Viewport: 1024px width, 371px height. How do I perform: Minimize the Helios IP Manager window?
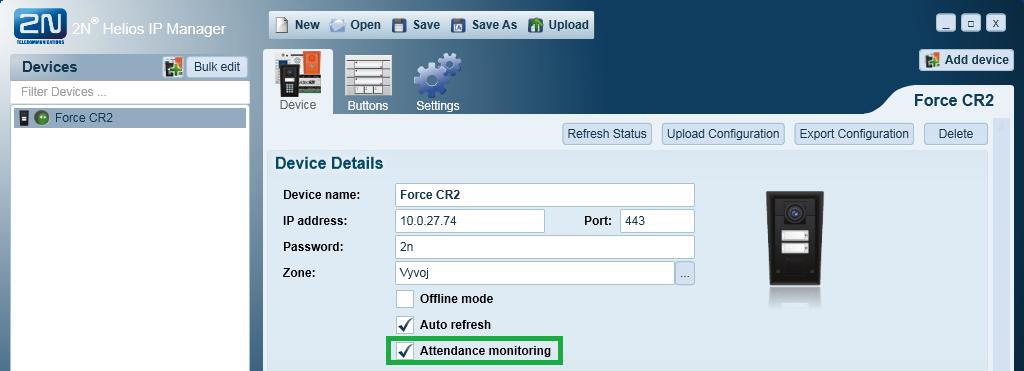click(x=946, y=24)
